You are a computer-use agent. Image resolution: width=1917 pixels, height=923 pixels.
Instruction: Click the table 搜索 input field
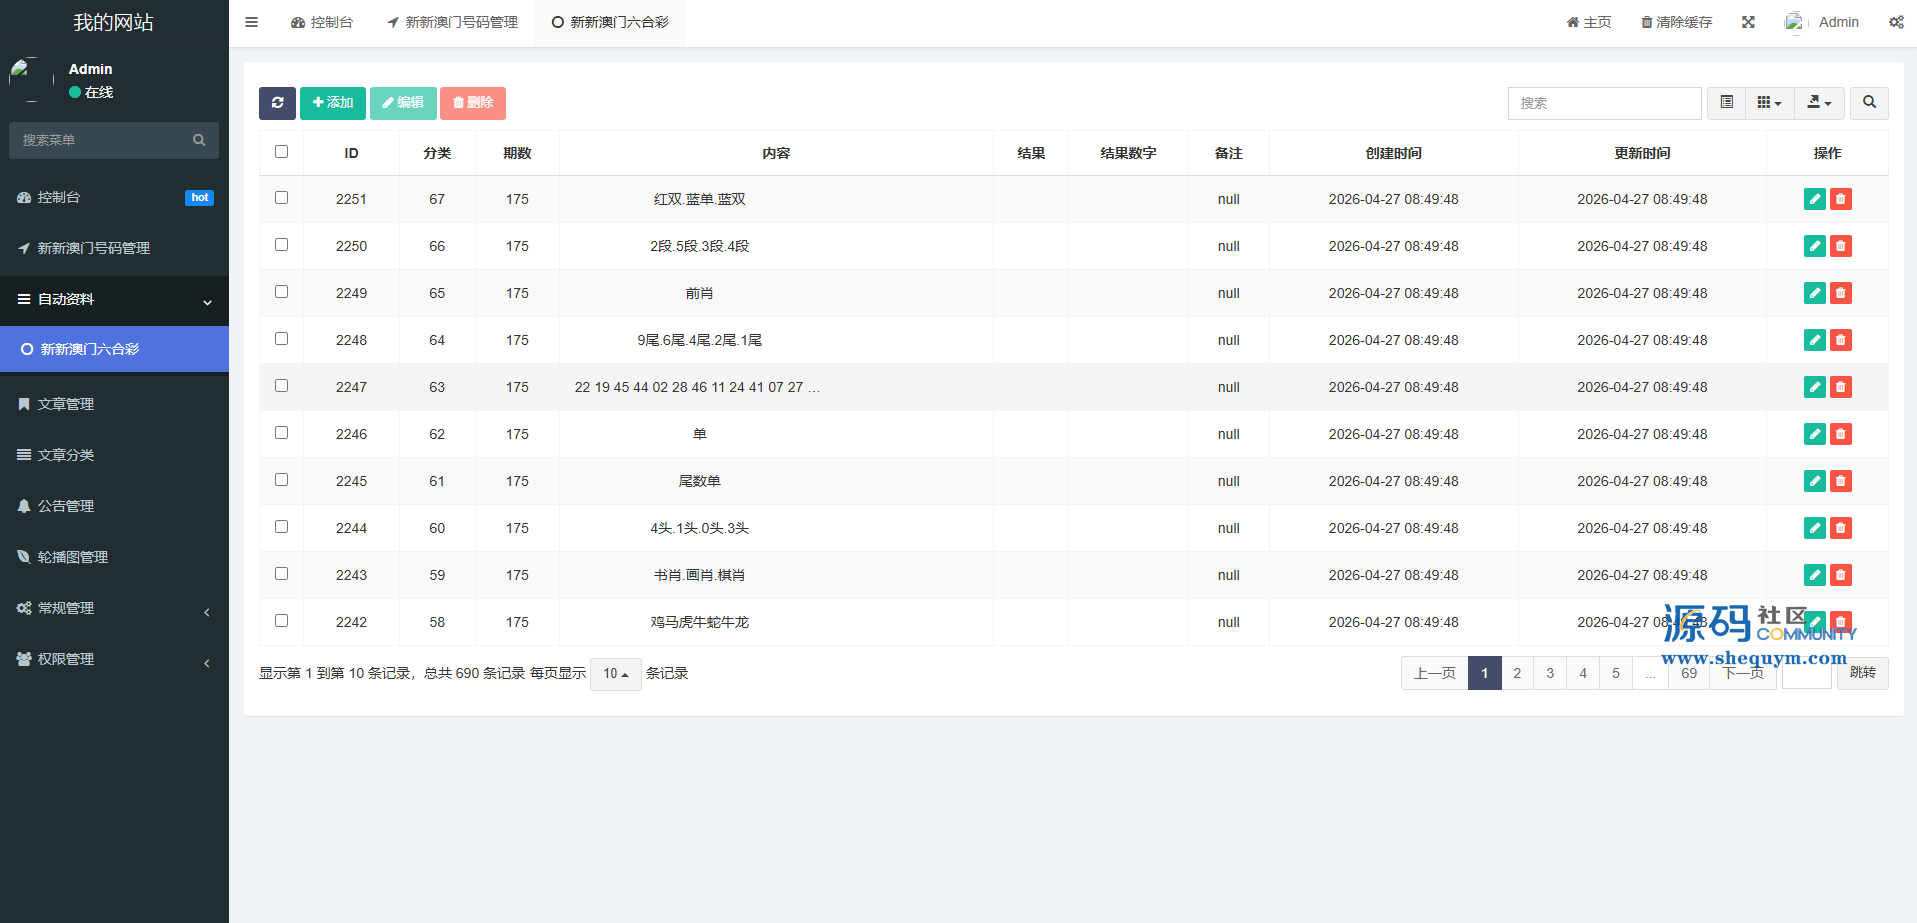click(1604, 103)
